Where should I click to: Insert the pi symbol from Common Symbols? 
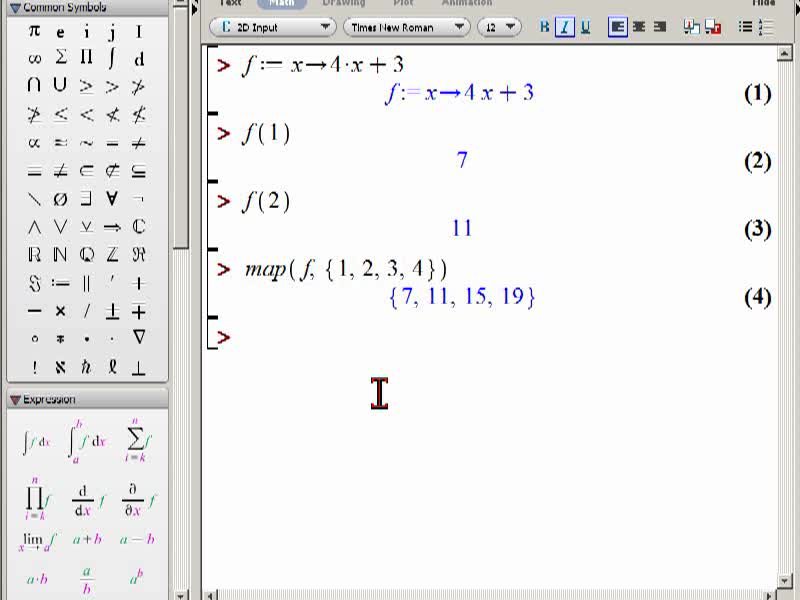tap(34, 32)
